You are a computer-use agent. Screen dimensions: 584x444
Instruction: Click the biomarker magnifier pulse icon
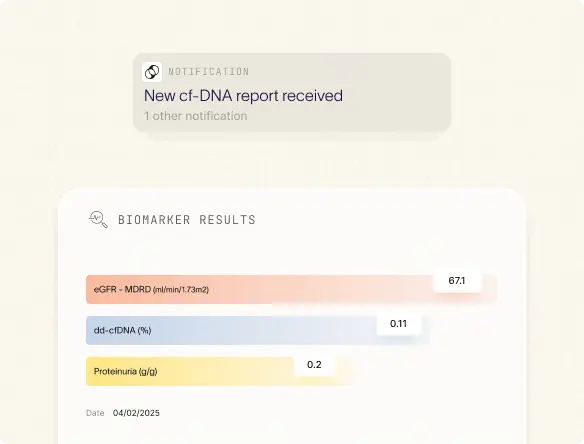point(98,219)
